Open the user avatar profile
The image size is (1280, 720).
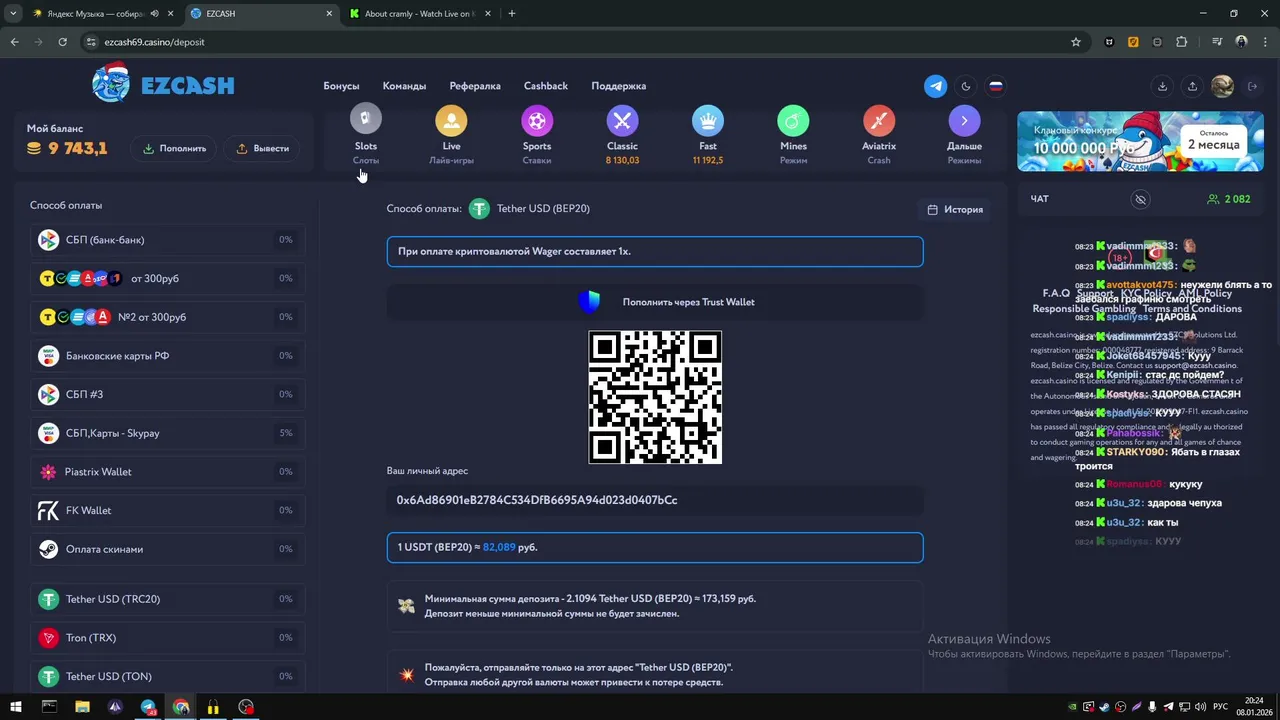tap(1222, 86)
